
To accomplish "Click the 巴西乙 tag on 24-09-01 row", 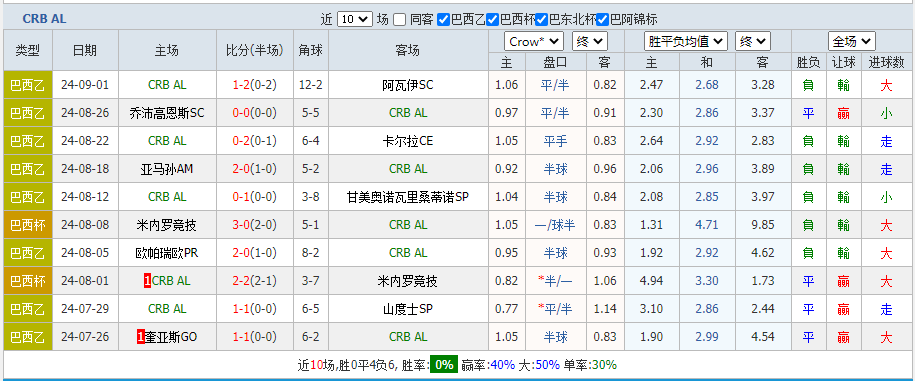I will tap(28, 85).
